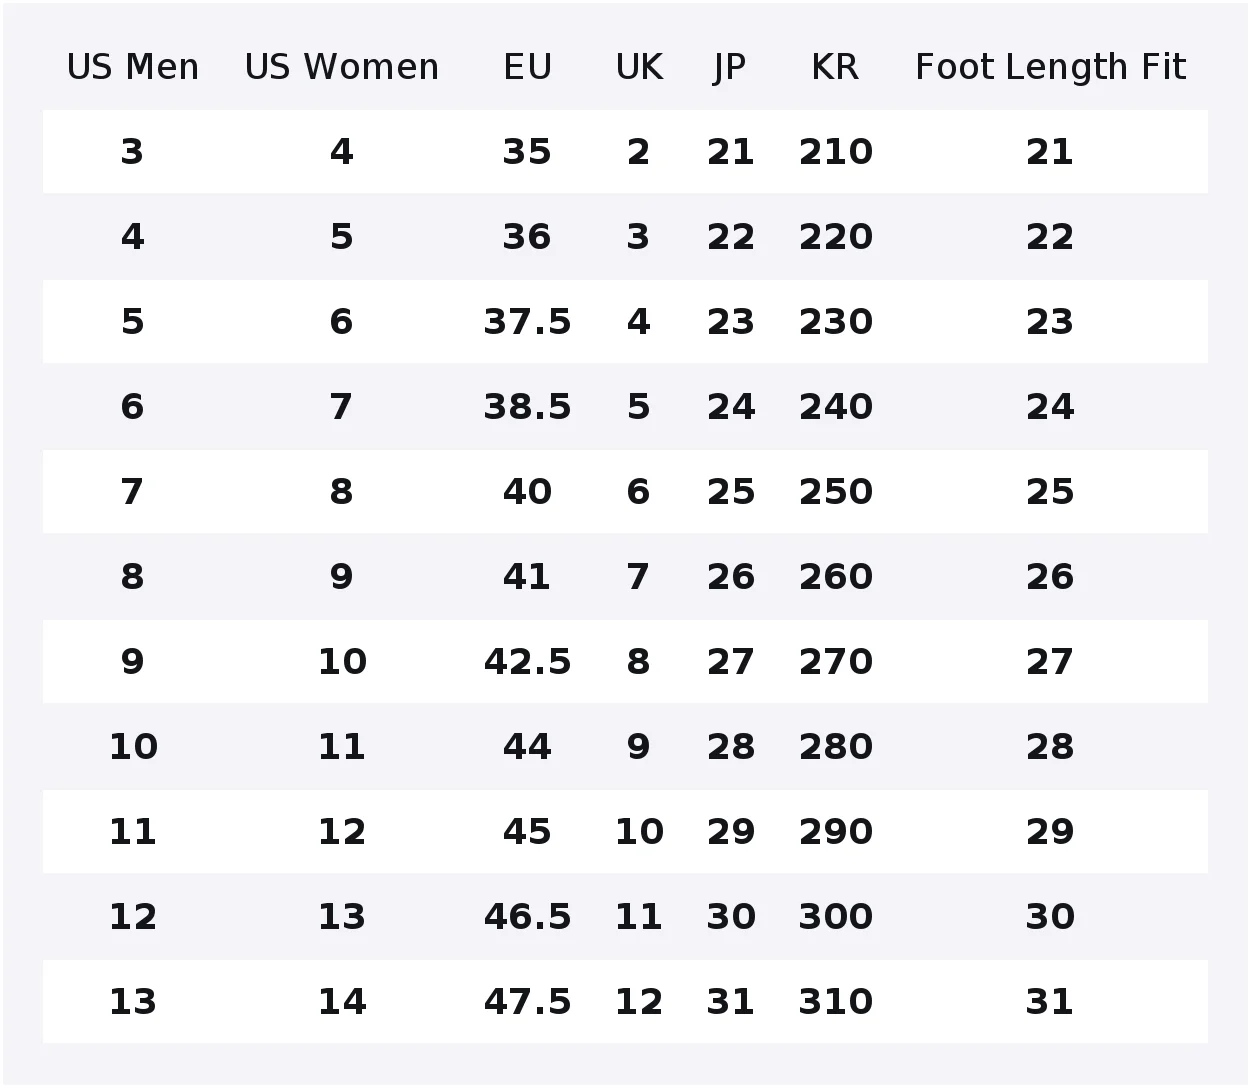Select the KR 310 cell
The height and width of the screenshot is (1088, 1251).
pos(836,1002)
